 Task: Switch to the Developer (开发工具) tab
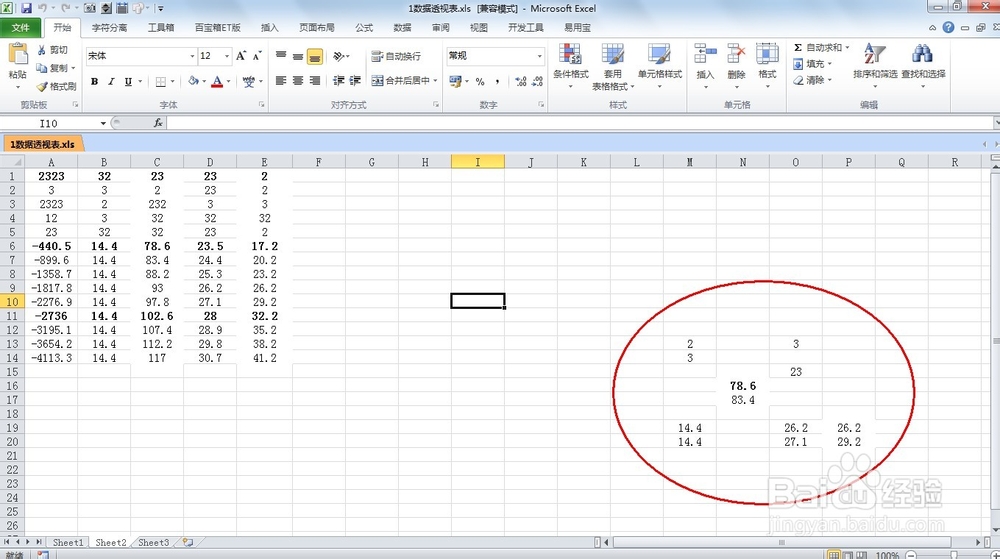[526, 27]
